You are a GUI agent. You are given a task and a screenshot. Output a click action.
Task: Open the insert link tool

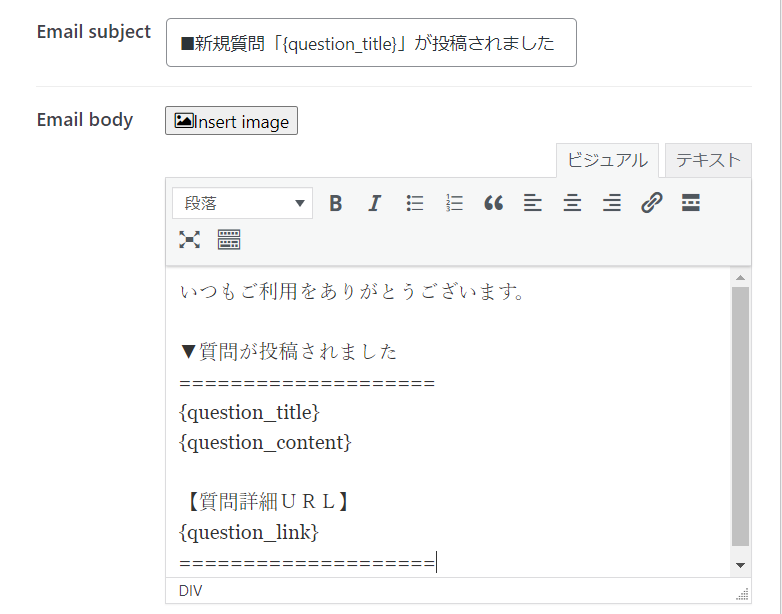(x=652, y=203)
